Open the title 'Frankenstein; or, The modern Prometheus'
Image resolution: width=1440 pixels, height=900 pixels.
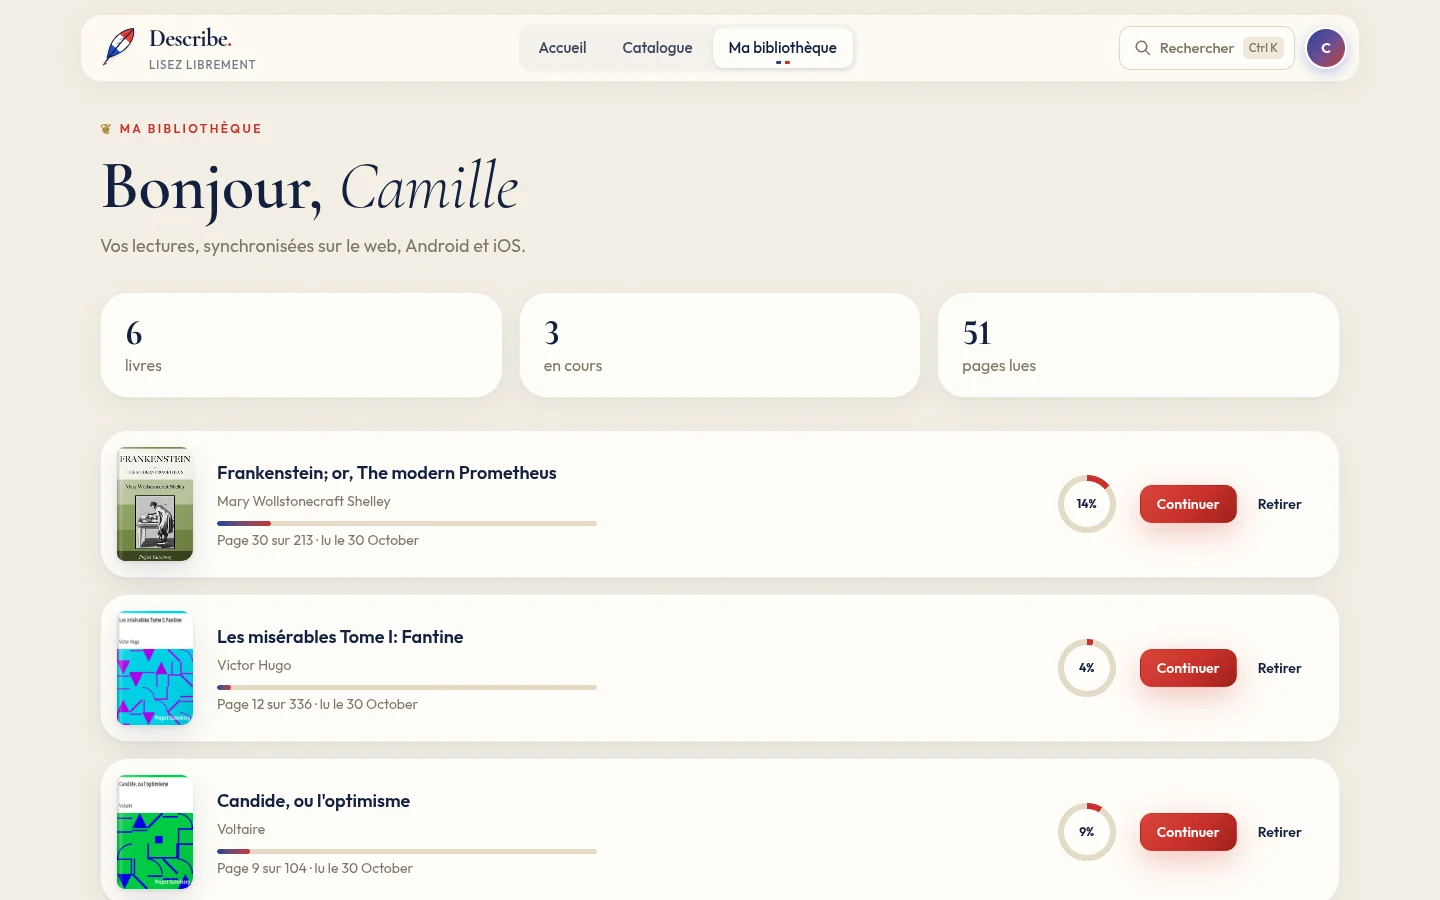387,473
